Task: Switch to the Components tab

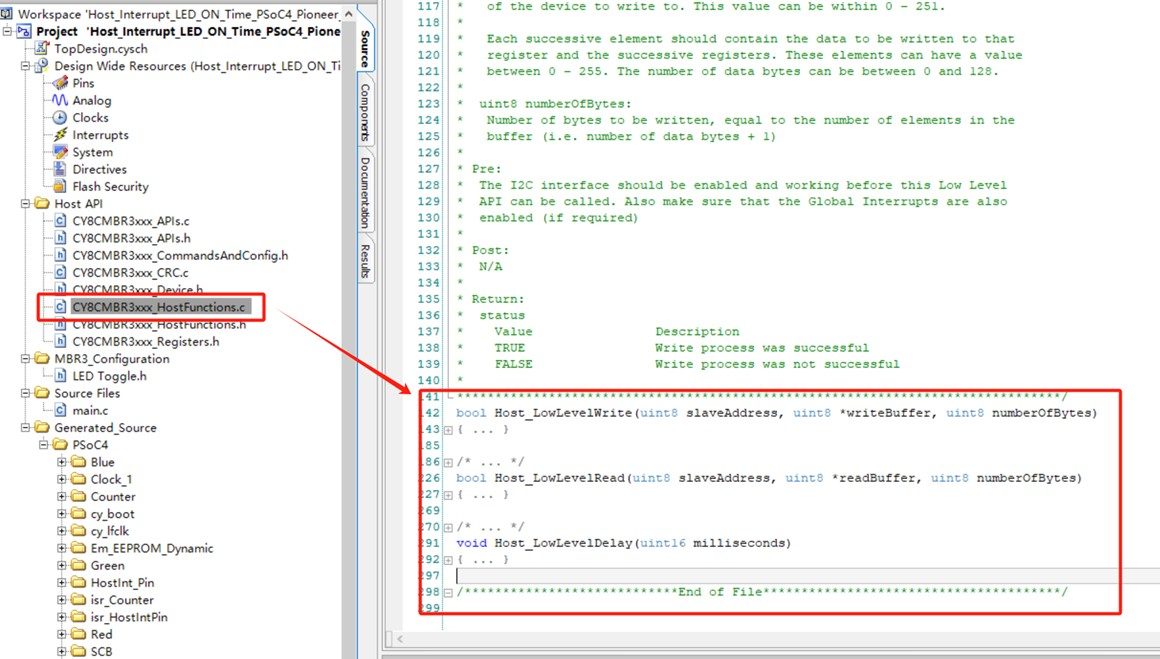Action: pyautogui.click(x=365, y=112)
